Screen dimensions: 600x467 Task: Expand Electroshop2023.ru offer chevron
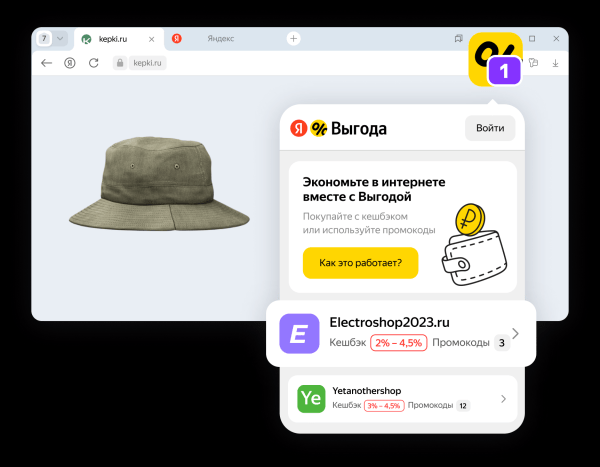click(515, 333)
